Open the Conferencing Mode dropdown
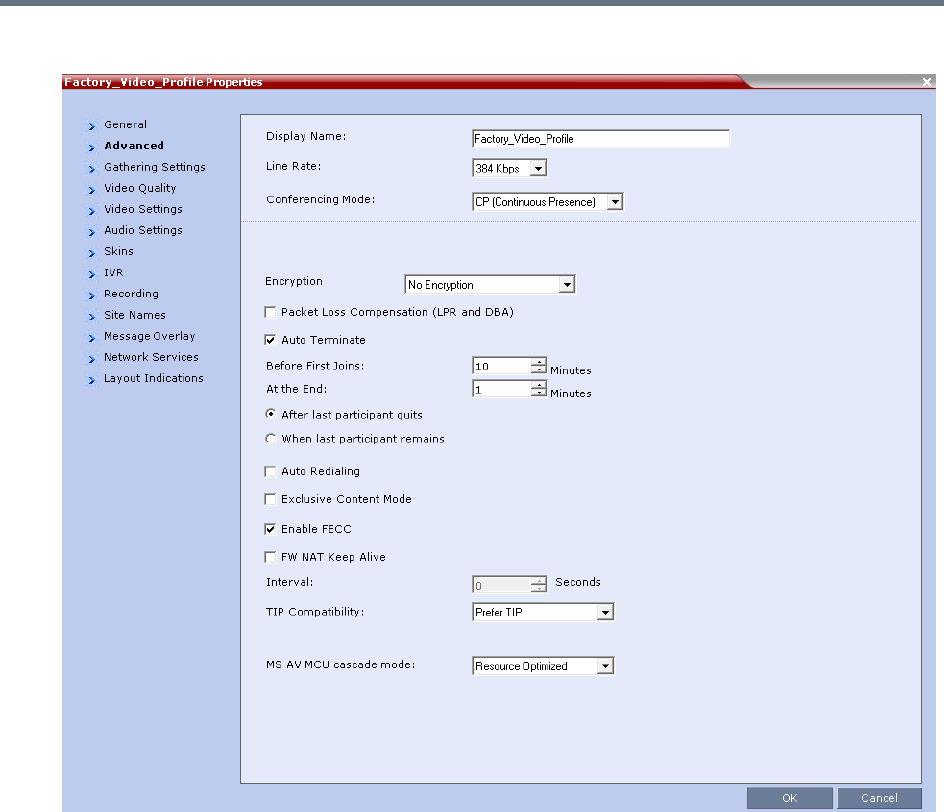The image size is (944, 812). (615, 202)
